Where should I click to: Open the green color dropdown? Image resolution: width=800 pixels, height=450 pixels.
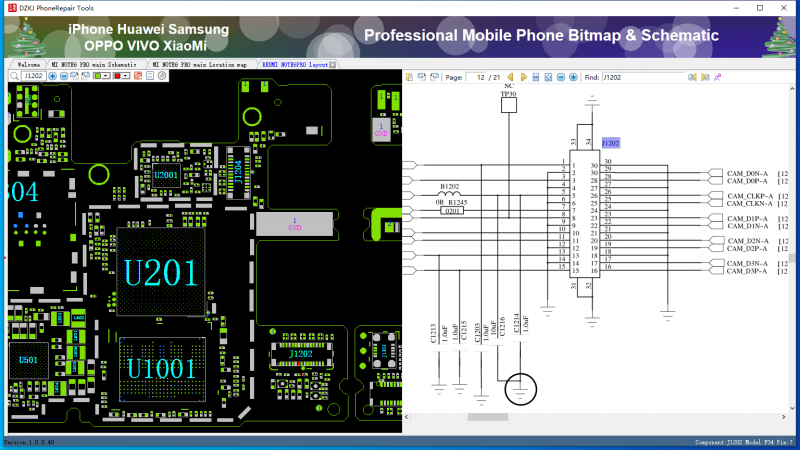[x=106, y=76]
